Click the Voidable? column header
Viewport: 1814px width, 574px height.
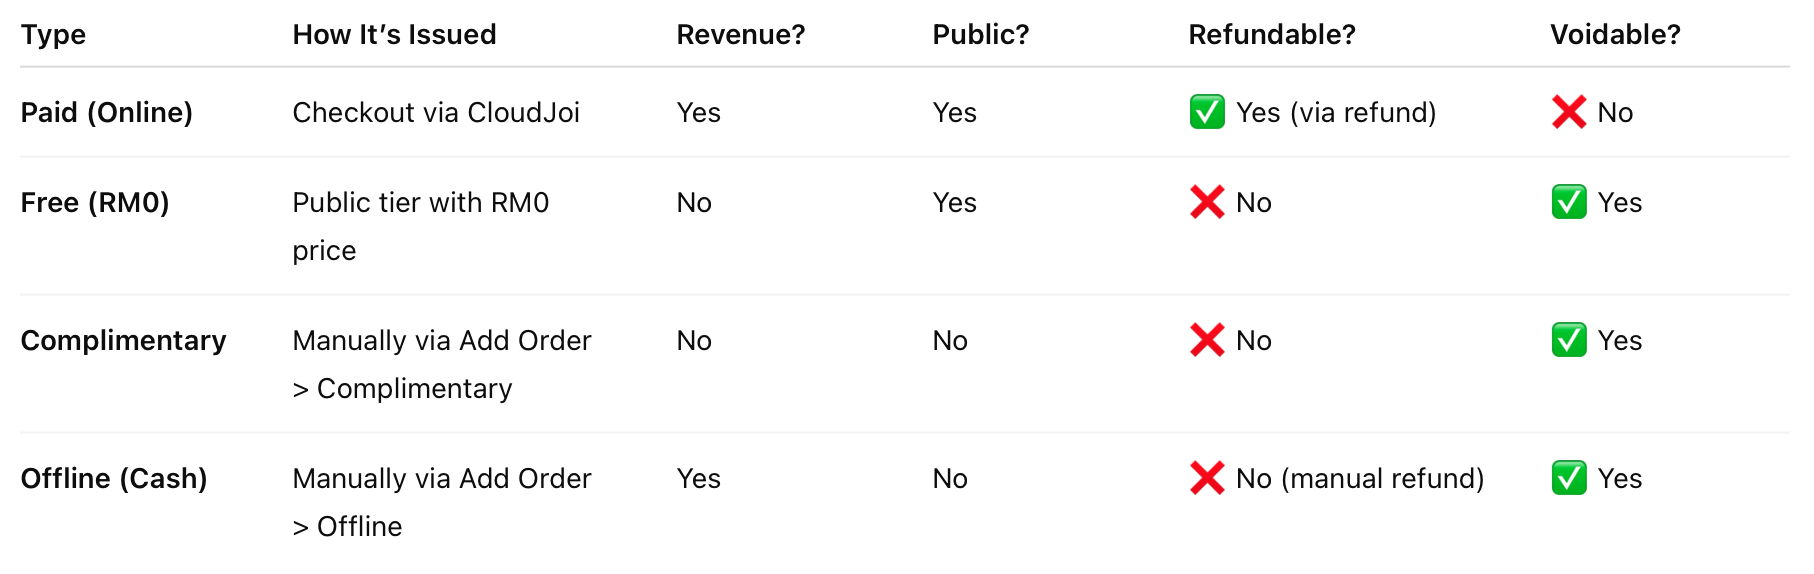click(x=1615, y=35)
